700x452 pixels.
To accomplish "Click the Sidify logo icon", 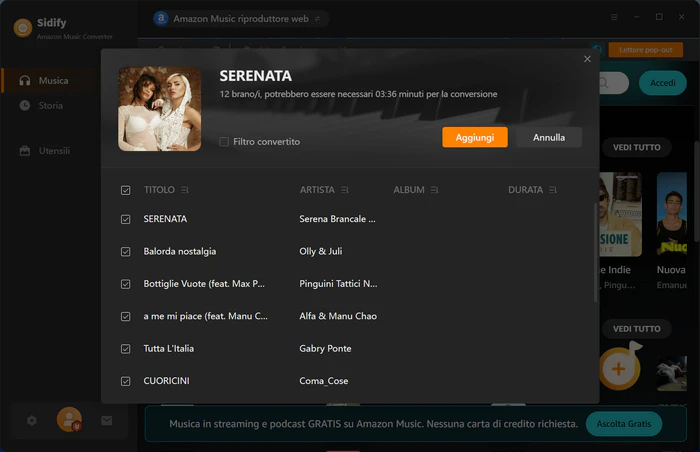I will point(23,28).
